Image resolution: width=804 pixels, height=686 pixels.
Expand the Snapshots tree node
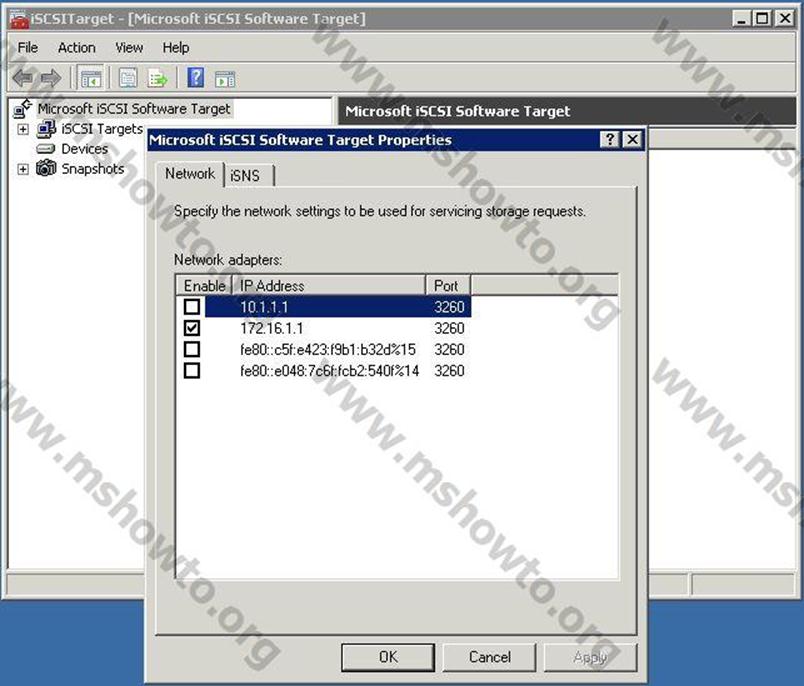[x=23, y=169]
